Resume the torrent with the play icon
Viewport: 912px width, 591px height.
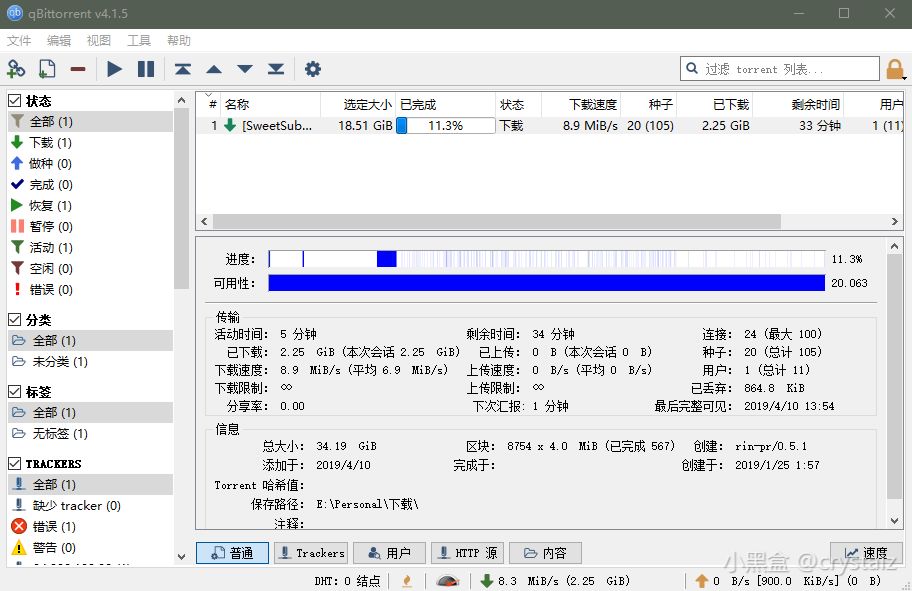coord(113,69)
